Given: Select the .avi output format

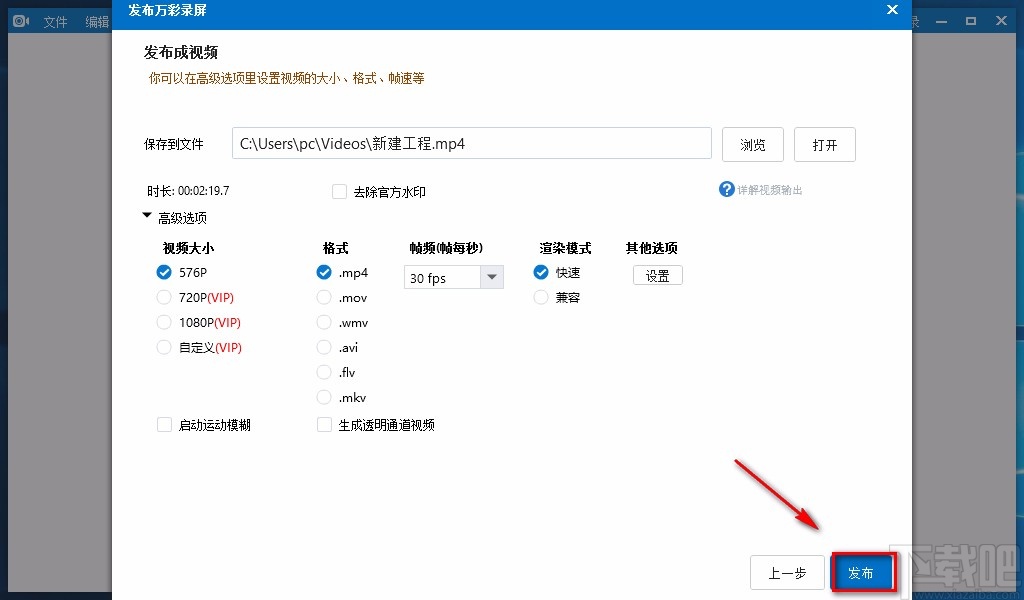Looking at the screenshot, I should click(x=324, y=347).
